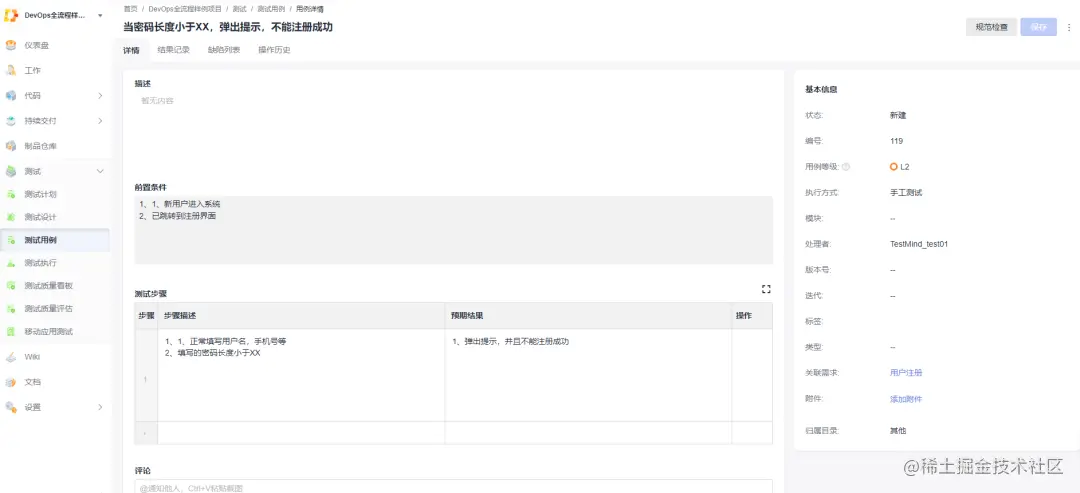Click the 添加附件 link
This screenshot has height=493, width=1080.
(x=906, y=399)
